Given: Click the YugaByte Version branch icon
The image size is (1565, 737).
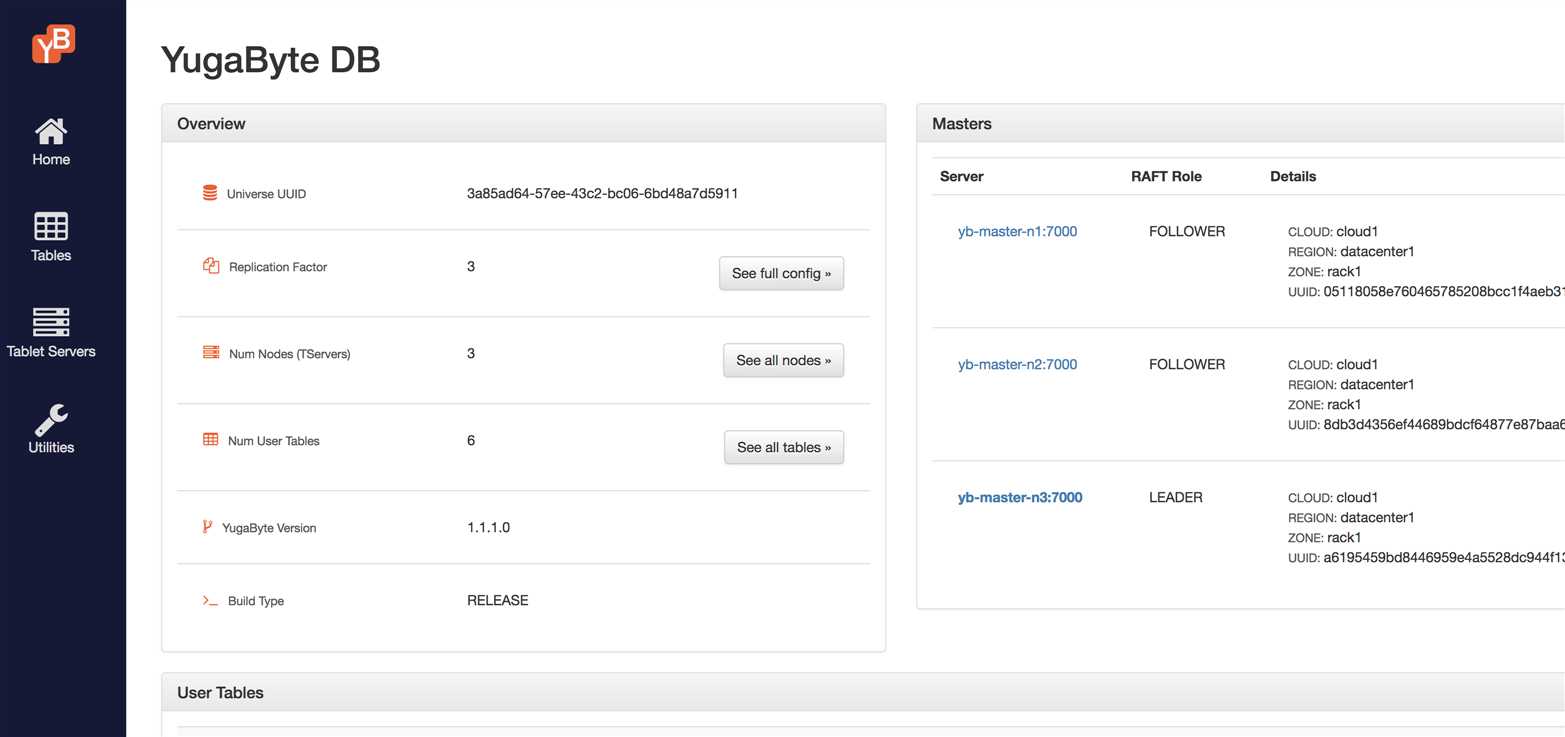Looking at the screenshot, I should (x=207, y=526).
